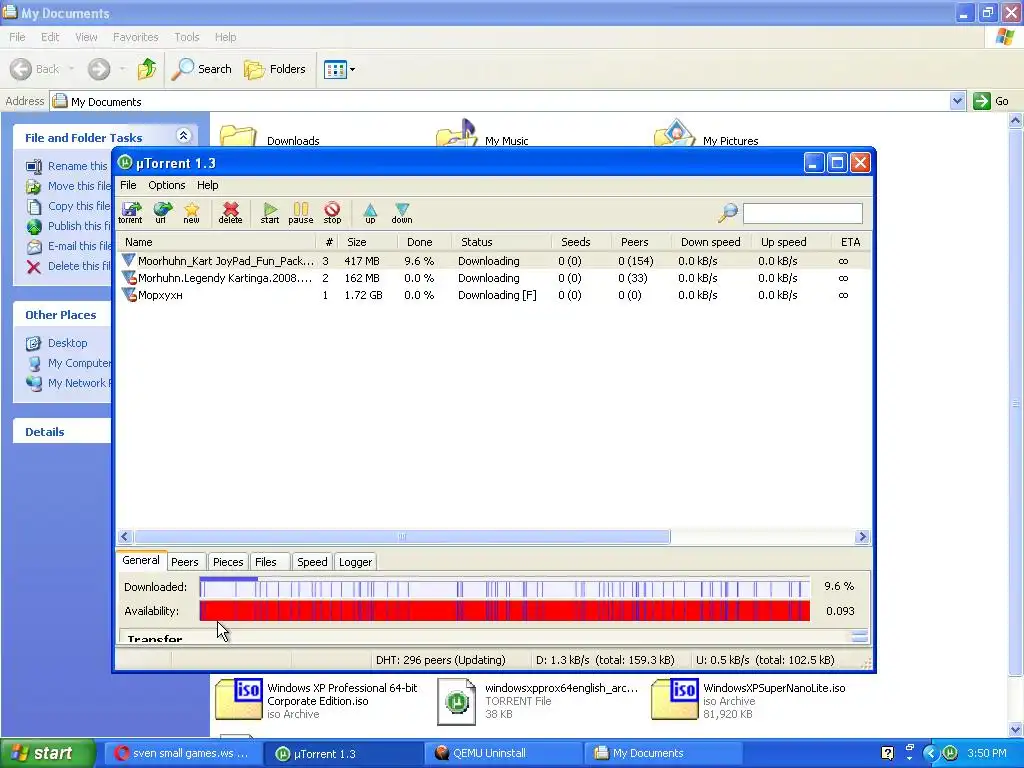This screenshot has width=1024, height=768.
Task: Click the Windows start button
Action: point(48,753)
